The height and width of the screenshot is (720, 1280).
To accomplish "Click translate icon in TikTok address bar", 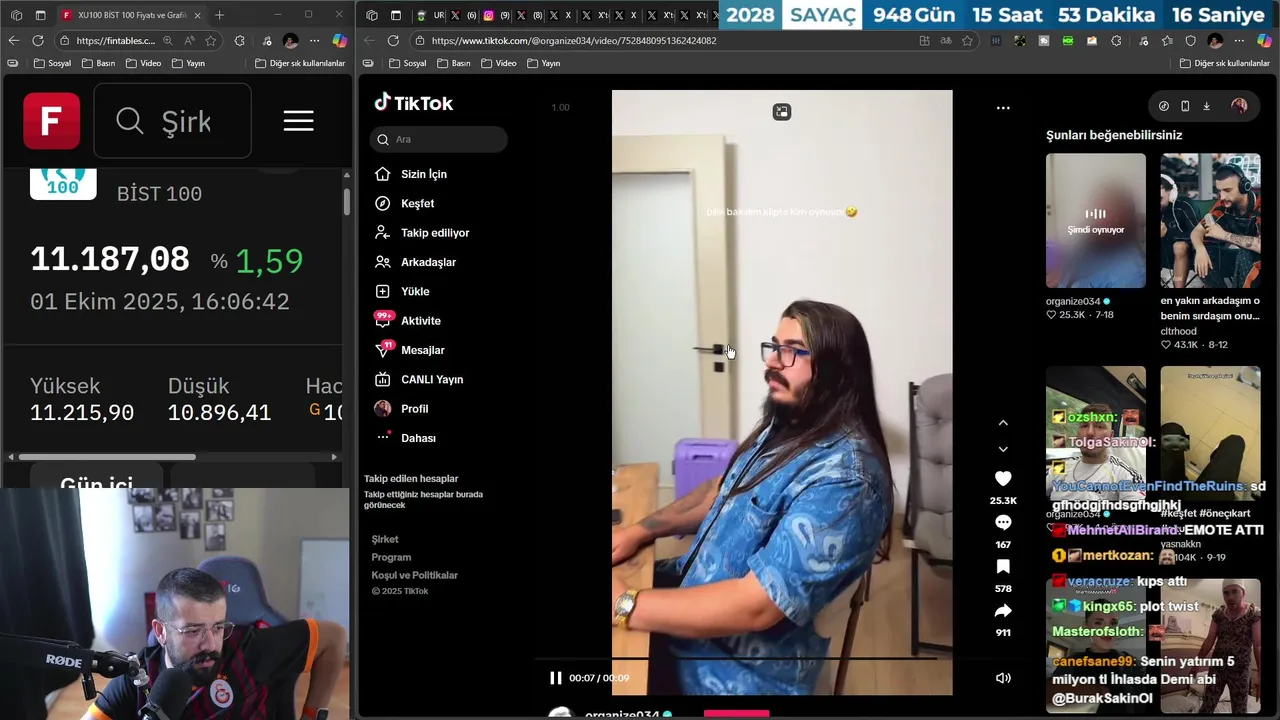I will [x=946, y=41].
